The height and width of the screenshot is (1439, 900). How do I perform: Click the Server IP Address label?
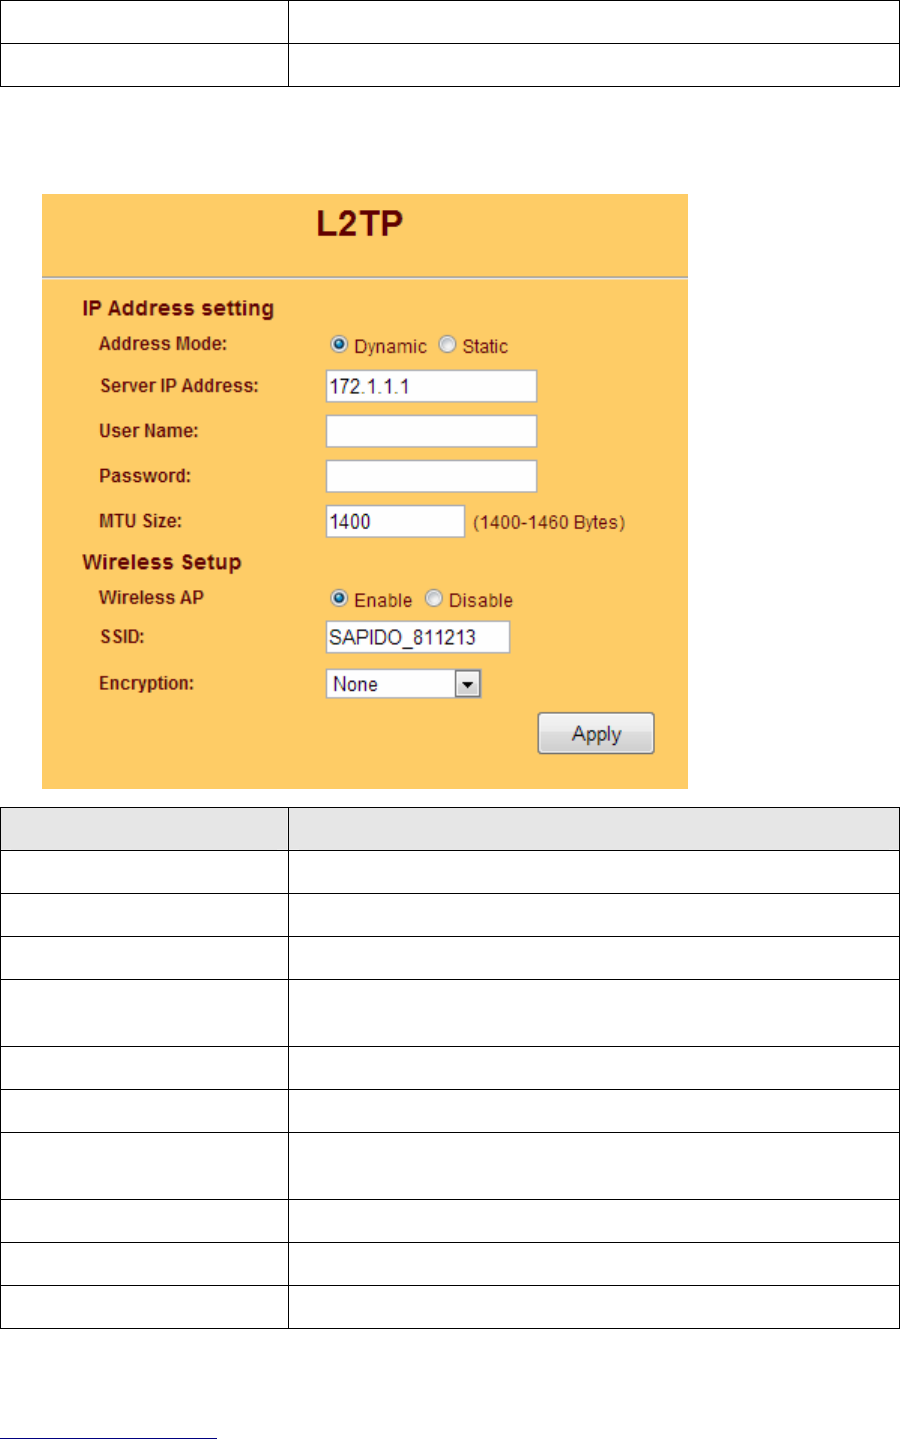click(x=179, y=386)
